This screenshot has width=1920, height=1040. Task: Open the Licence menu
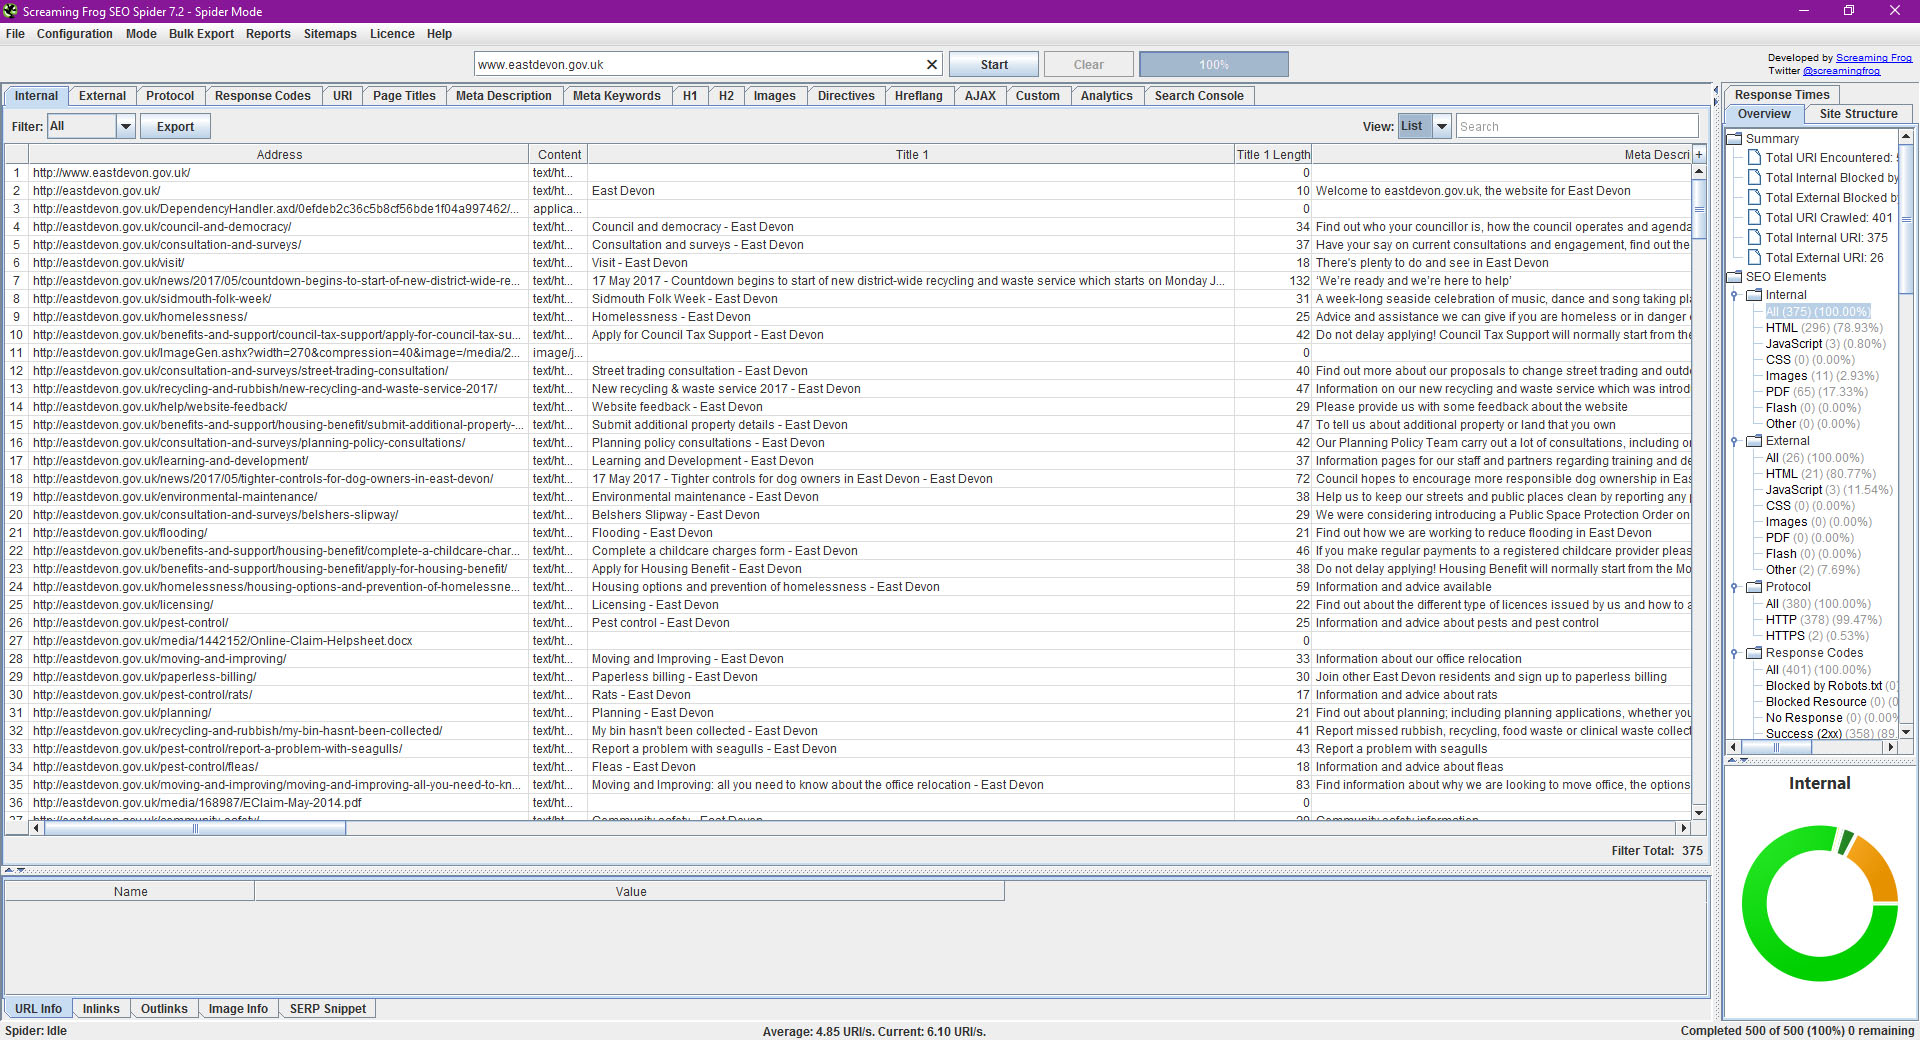(x=392, y=34)
